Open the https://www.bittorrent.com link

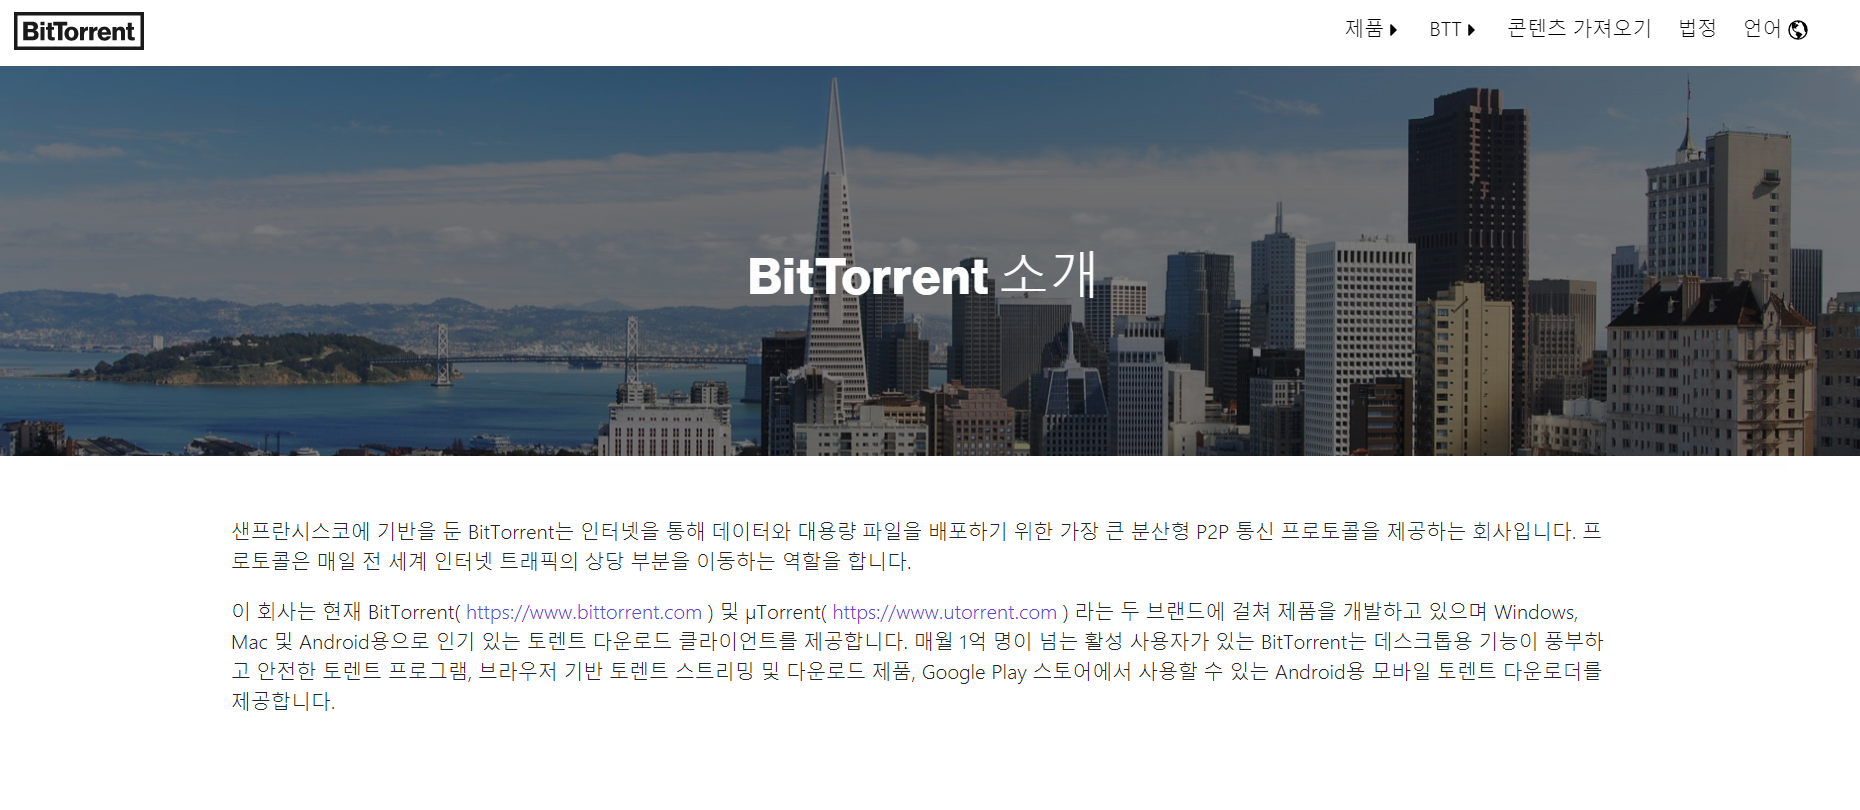(x=584, y=612)
